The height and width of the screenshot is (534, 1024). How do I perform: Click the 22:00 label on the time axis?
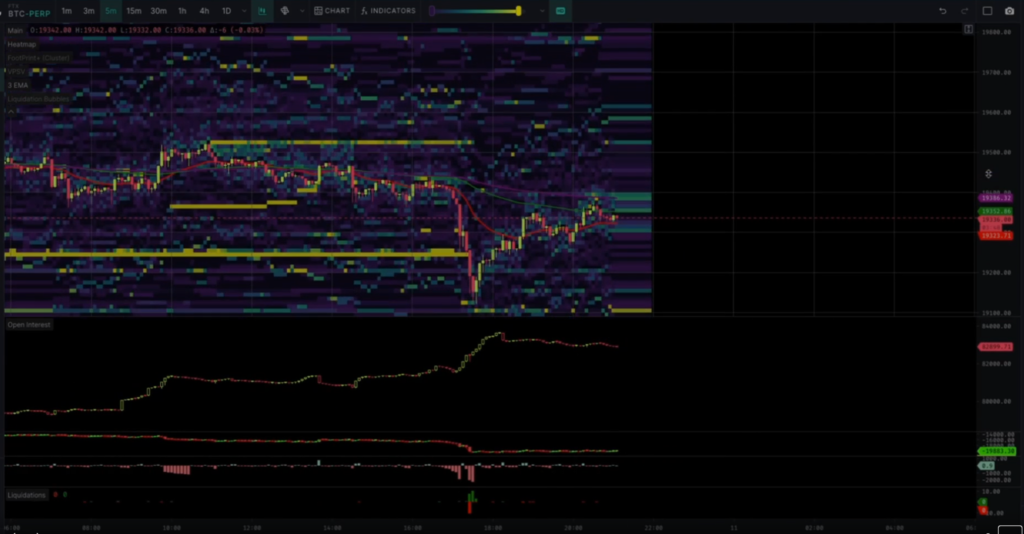pyautogui.click(x=653, y=527)
